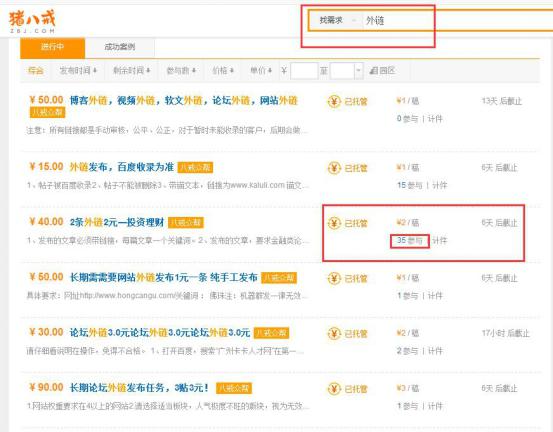Select the 综合 sorting option

pos(36,71)
